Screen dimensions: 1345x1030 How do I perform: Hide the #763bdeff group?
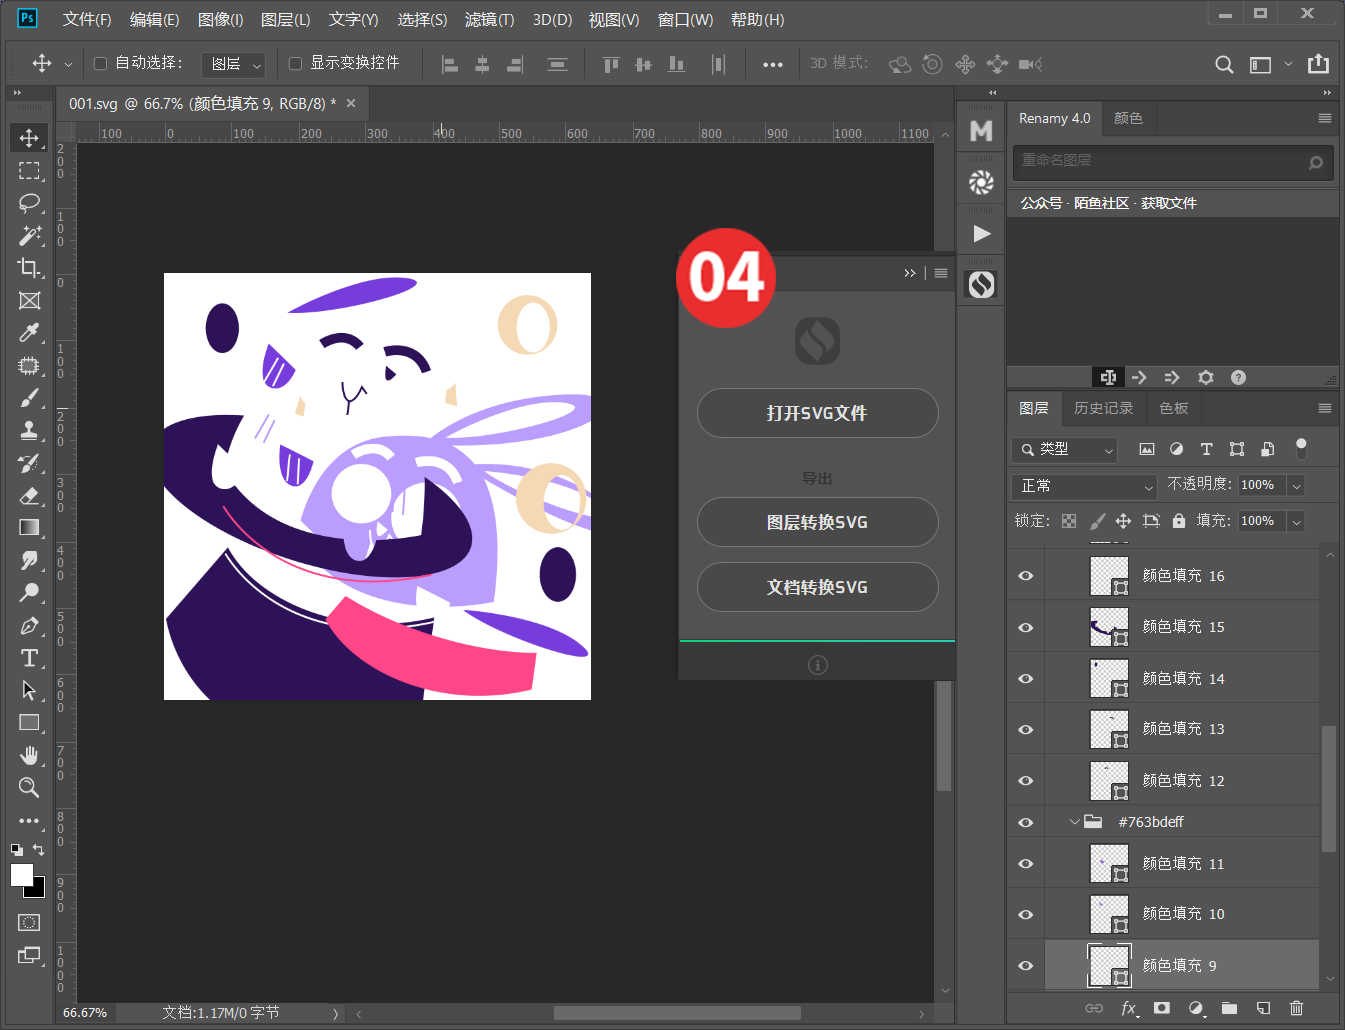pyautogui.click(x=1026, y=822)
